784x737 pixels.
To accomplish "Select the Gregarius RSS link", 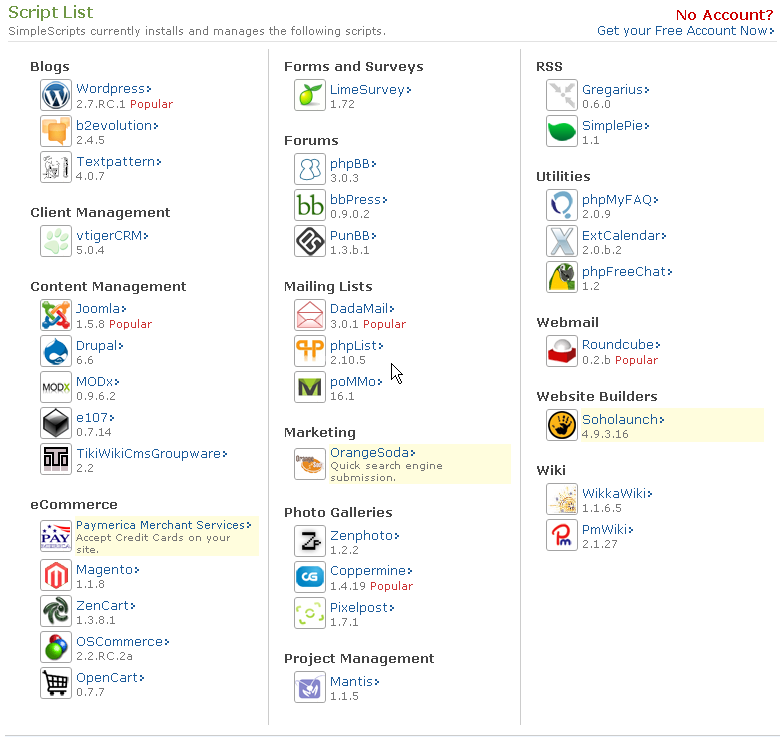I will (x=616, y=90).
